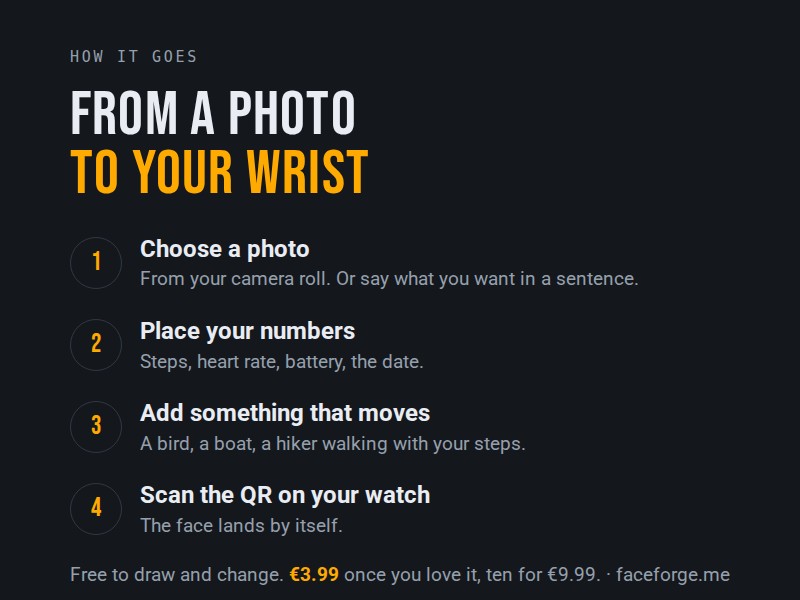Select the 'Place your numbers' heading
Image resolution: width=800 pixels, height=600 pixels.
pos(247,331)
